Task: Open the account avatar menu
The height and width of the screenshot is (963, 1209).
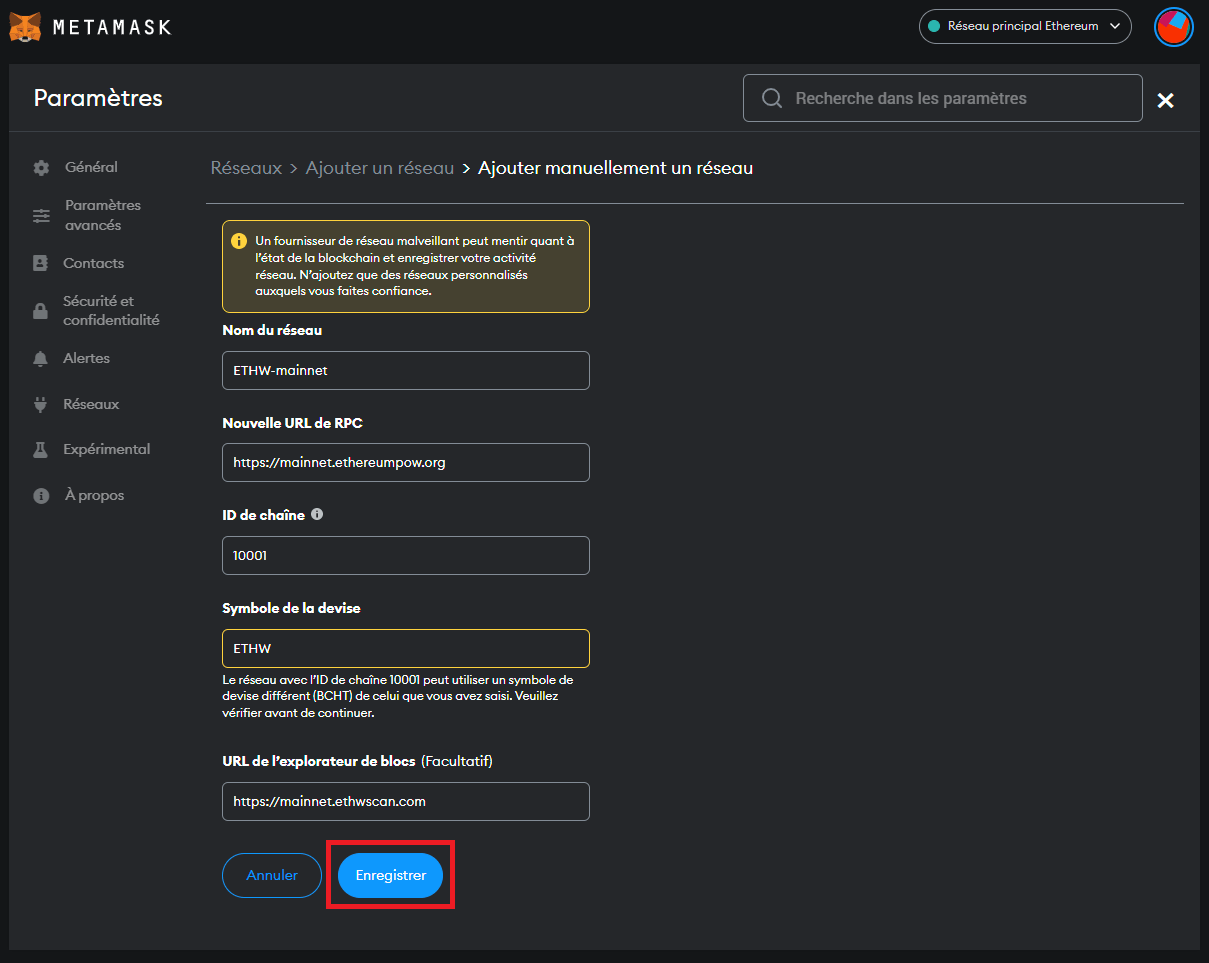Action: (x=1173, y=27)
